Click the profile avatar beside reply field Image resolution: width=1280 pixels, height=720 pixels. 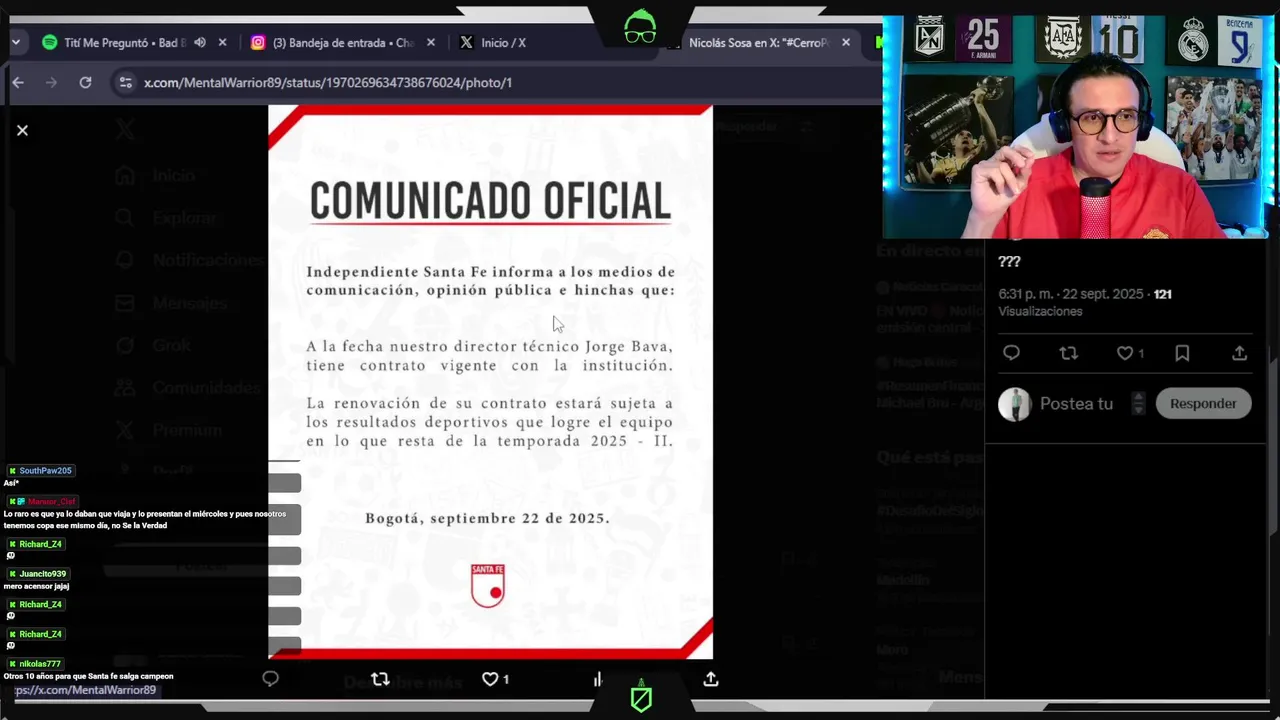click(x=1014, y=404)
